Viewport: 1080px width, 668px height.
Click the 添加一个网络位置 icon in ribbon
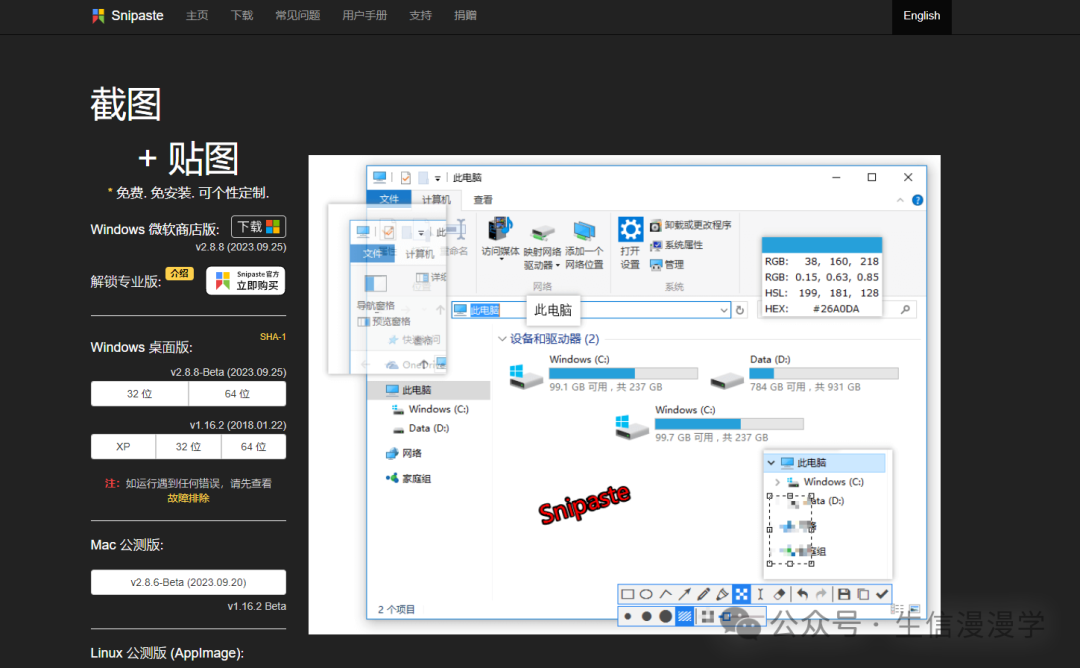(584, 231)
